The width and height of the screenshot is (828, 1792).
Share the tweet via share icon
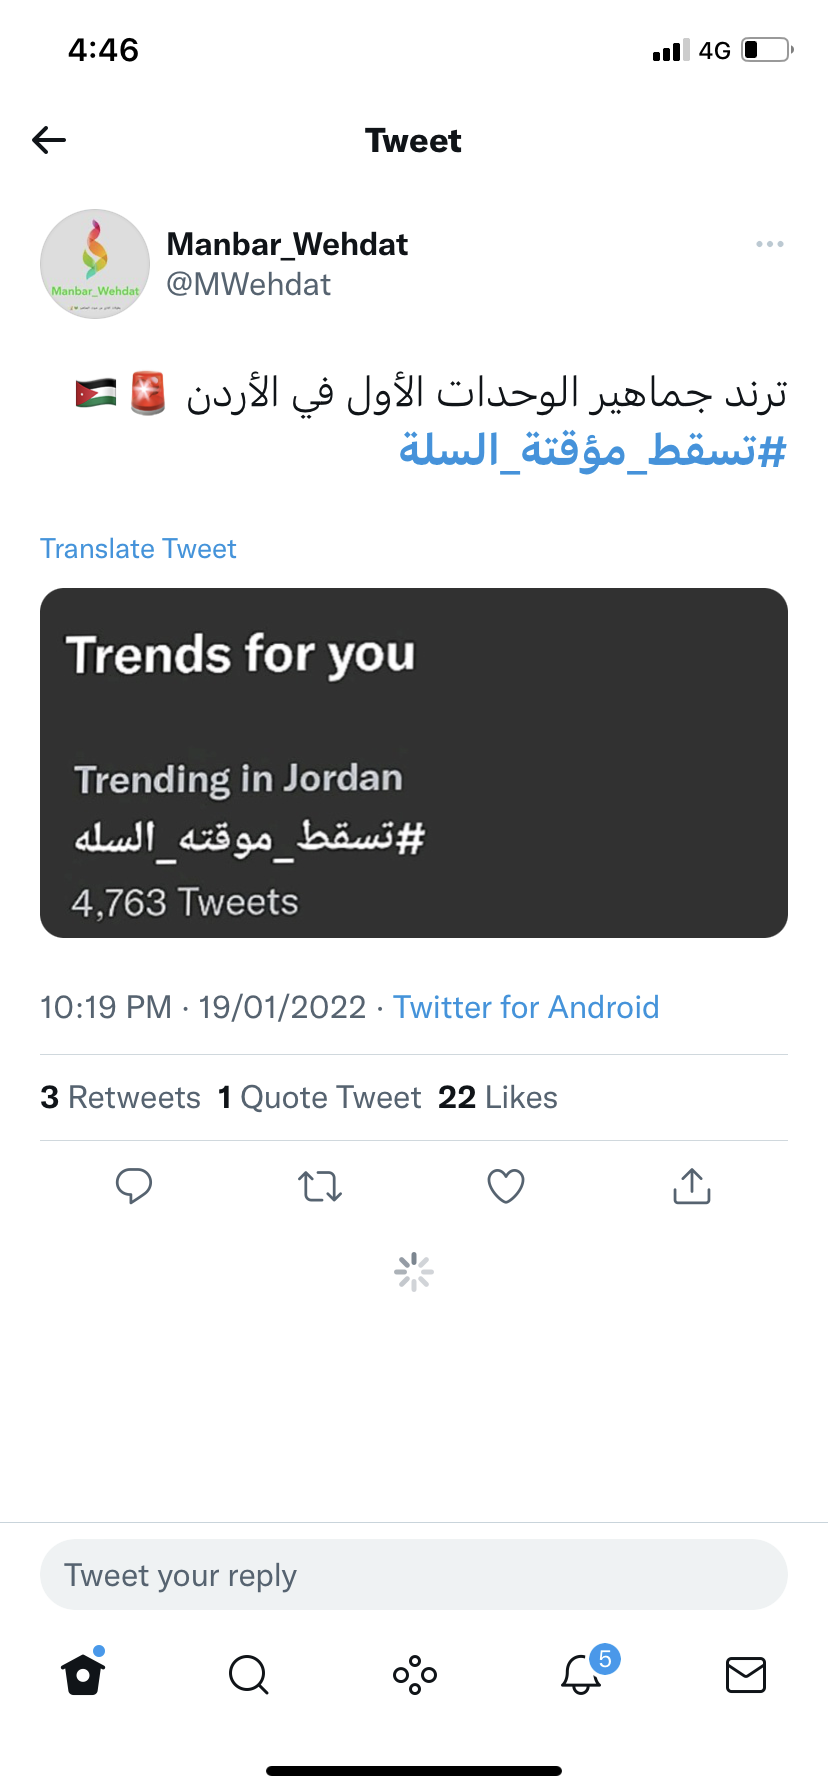pos(692,1186)
